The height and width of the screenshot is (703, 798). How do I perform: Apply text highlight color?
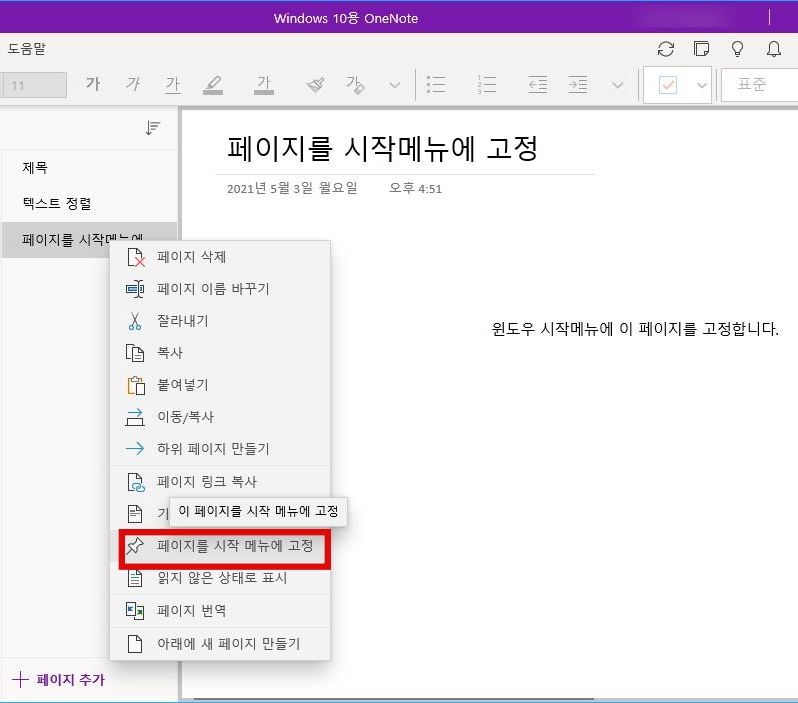(x=213, y=85)
